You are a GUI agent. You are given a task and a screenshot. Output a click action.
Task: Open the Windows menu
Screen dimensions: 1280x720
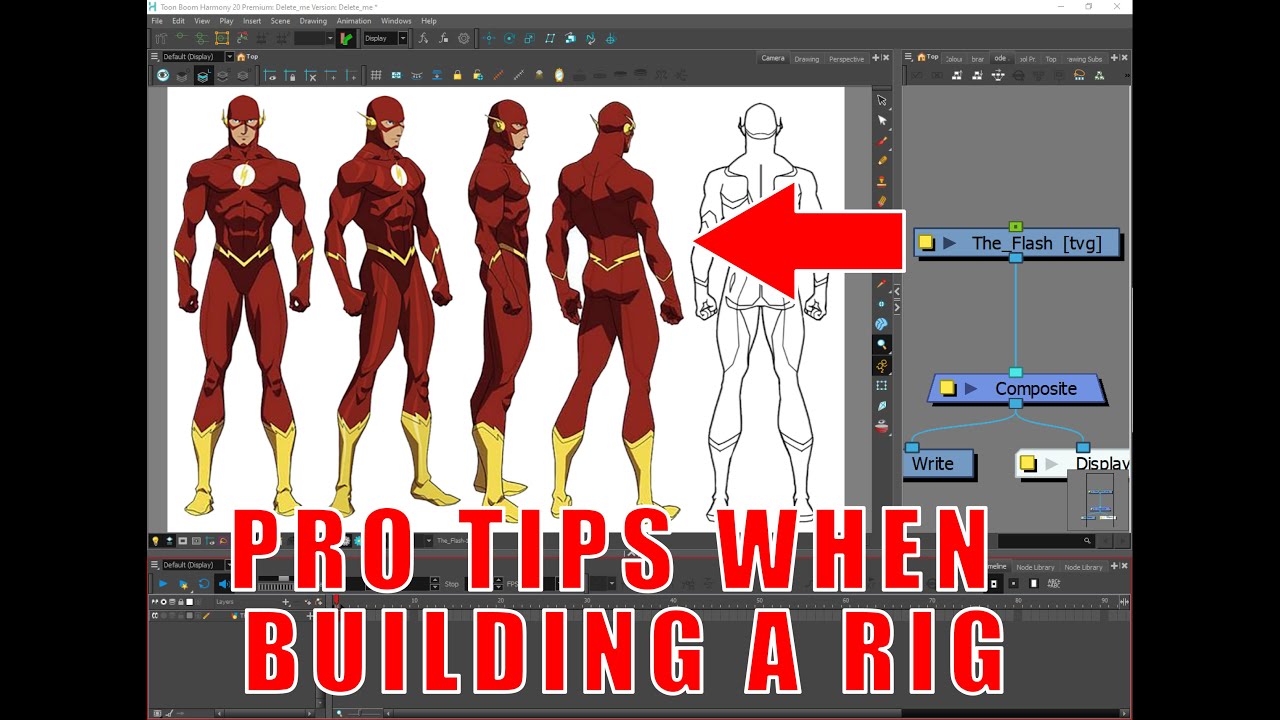[396, 21]
